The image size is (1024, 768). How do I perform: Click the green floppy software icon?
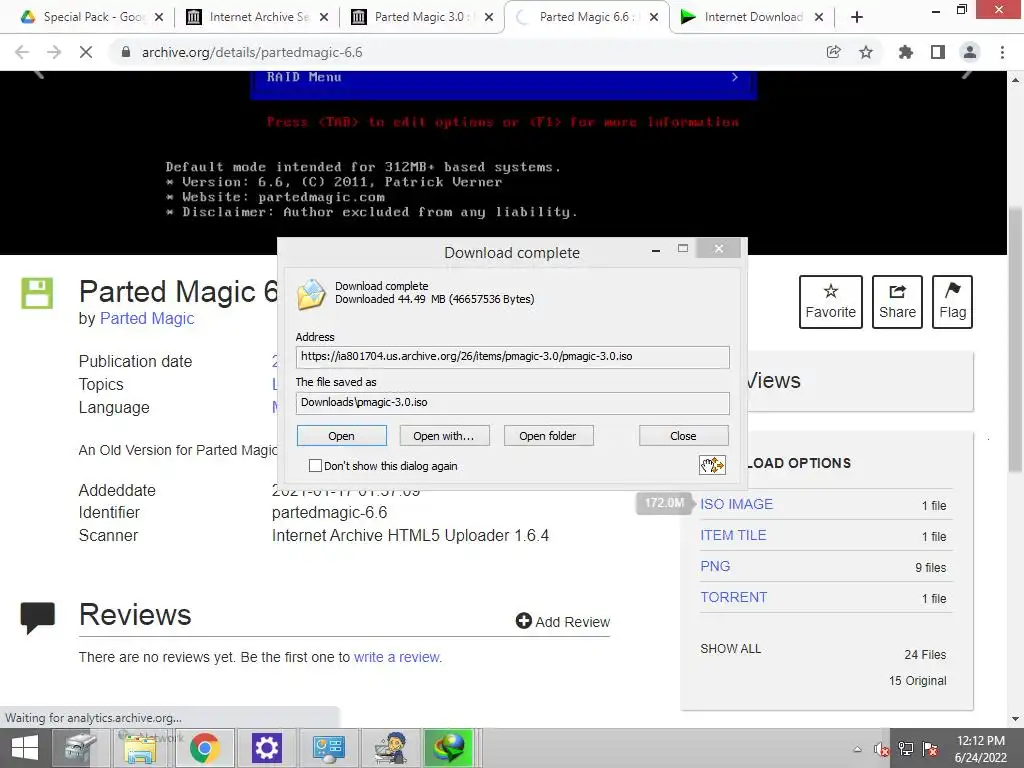37,293
